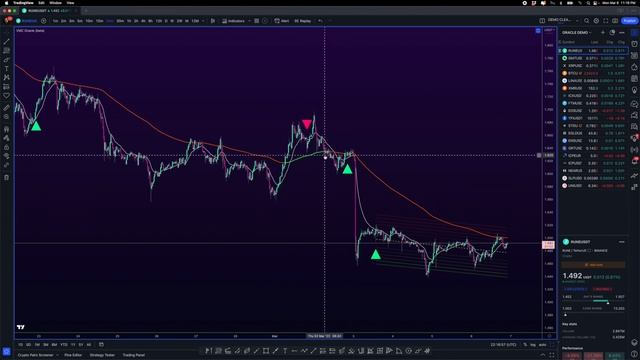Select the XRPUSDT watchlist row
This screenshot has width=640, height=360.
pos(594,66)
